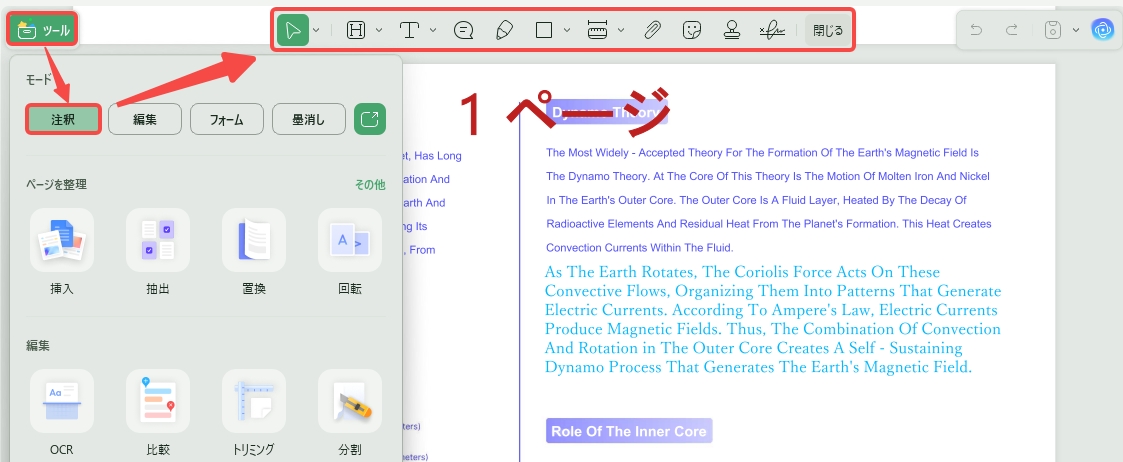
Task: Redo the last action
Action: 1012,30
